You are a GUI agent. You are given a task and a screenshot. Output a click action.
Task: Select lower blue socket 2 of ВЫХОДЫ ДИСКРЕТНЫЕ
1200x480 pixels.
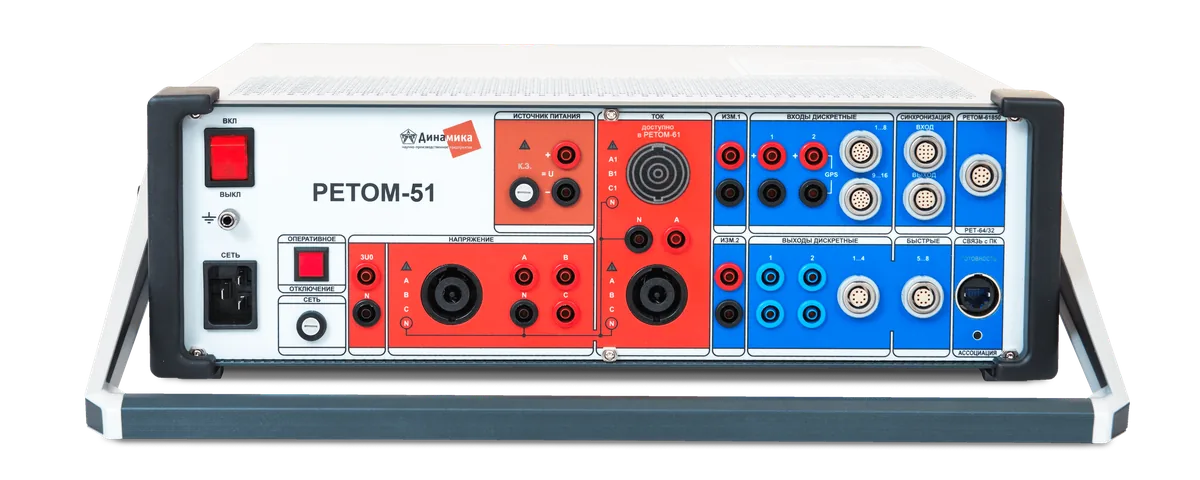tap(814, 315)
